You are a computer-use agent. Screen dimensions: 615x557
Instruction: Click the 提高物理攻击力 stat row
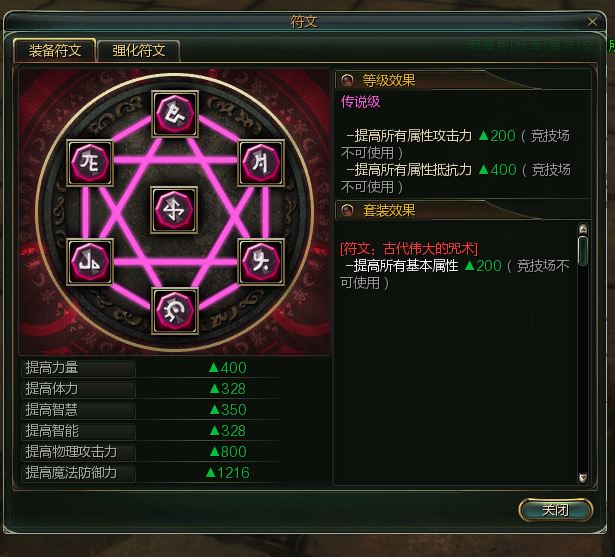tap(151, 451)
